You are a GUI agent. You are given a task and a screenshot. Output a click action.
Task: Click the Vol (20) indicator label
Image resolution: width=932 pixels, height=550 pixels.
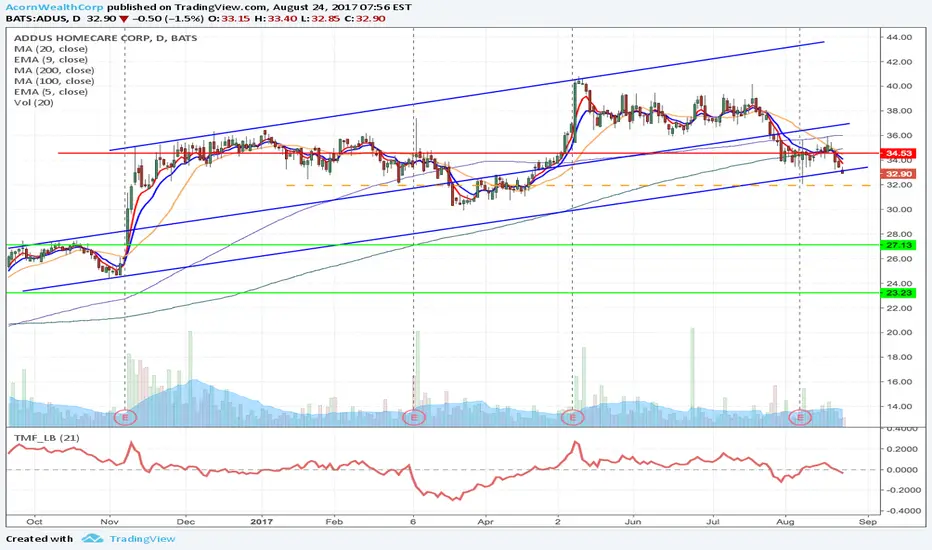[33, 102]
